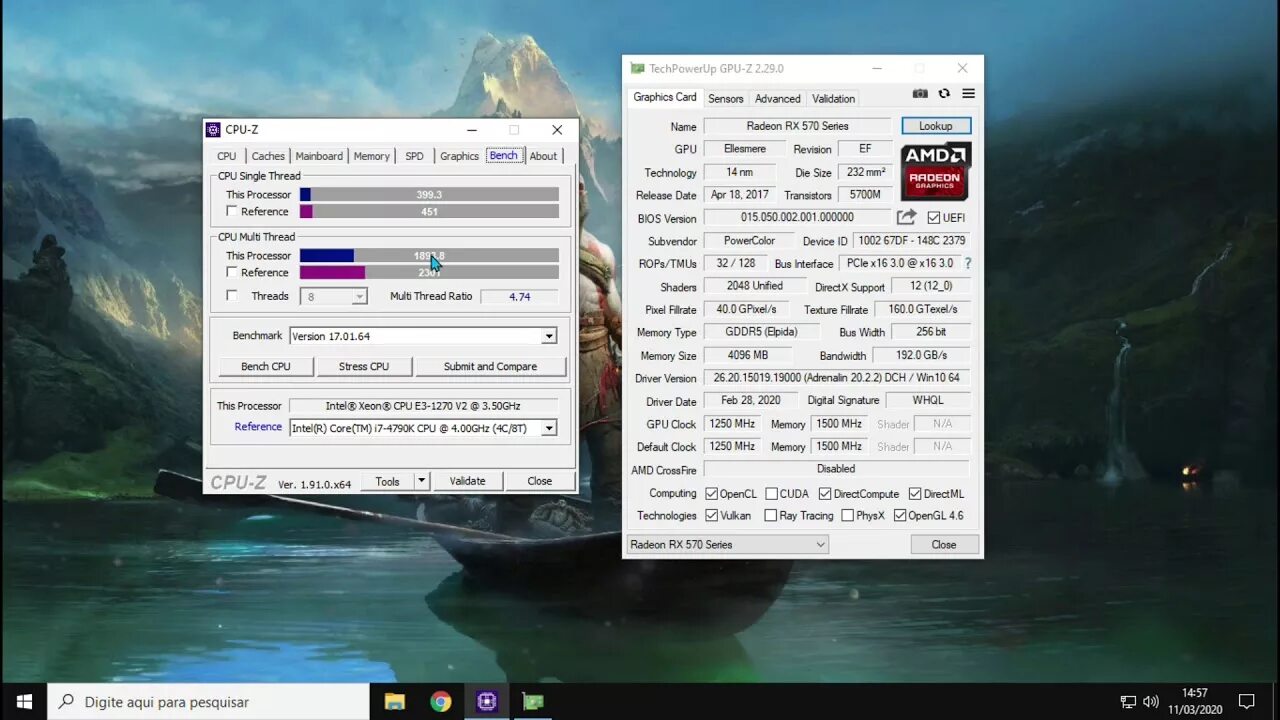Click the Close button in GPU-Z
The image size is (1280, 720).
[943, 545]
